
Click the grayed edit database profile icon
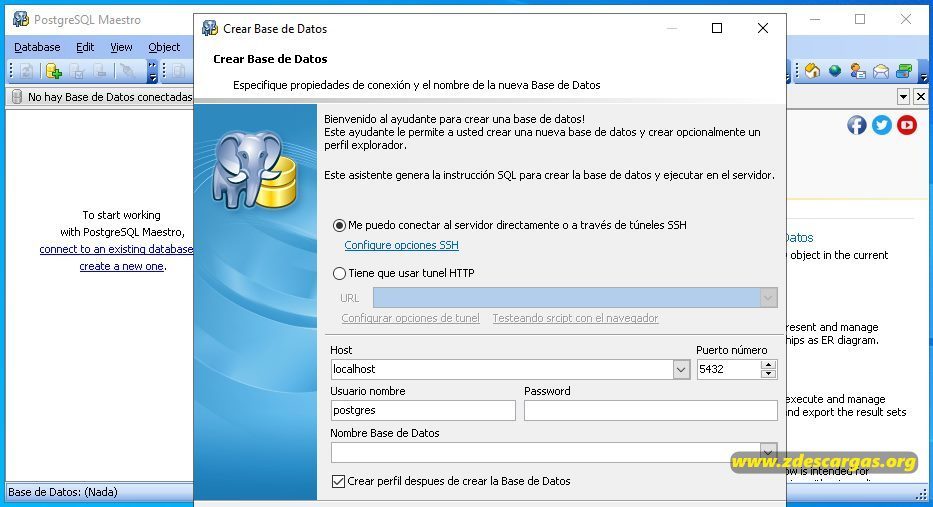(x=77, y=71)
